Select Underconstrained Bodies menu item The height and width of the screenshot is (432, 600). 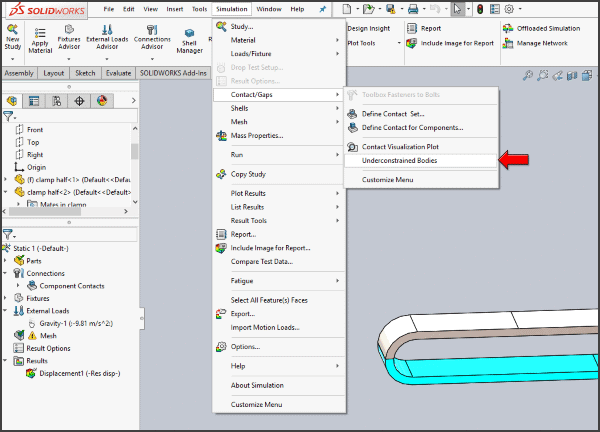pos(421,161)
